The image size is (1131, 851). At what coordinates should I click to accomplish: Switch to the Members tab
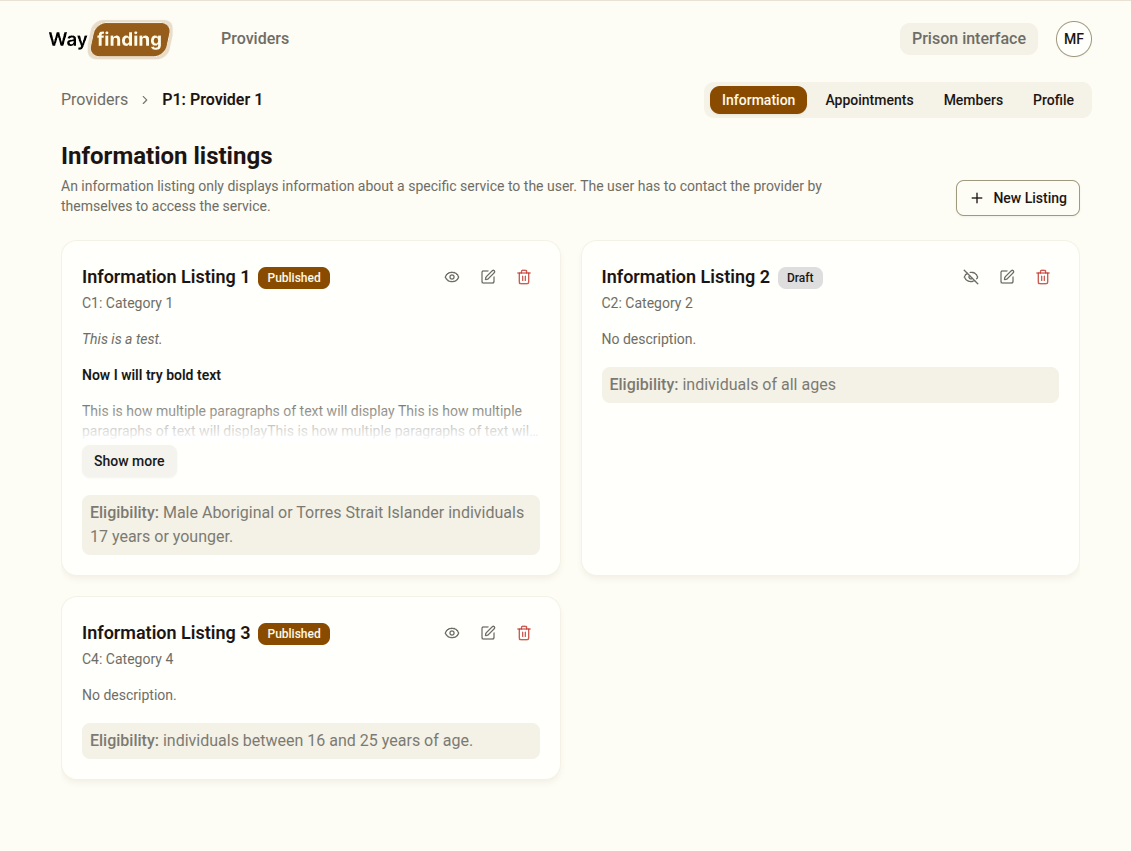point(973,100)
